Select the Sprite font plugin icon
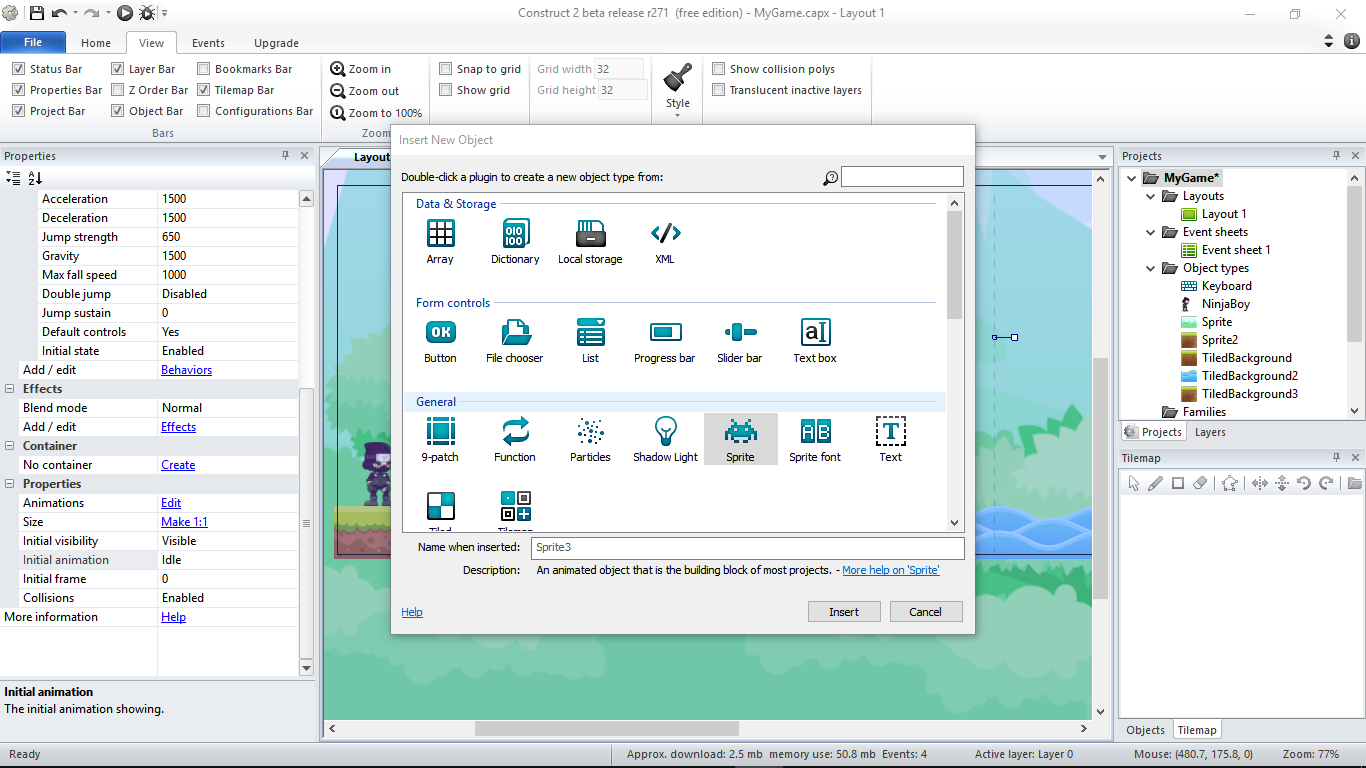The image size is (1366, 768). (x=815, y=431)
